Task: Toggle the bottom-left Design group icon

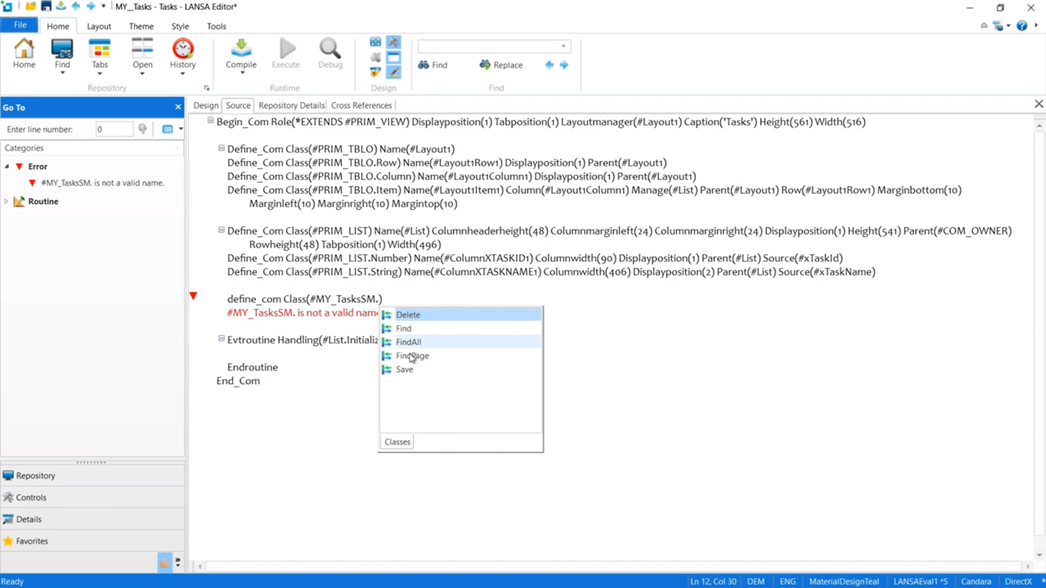Action: 376,72
